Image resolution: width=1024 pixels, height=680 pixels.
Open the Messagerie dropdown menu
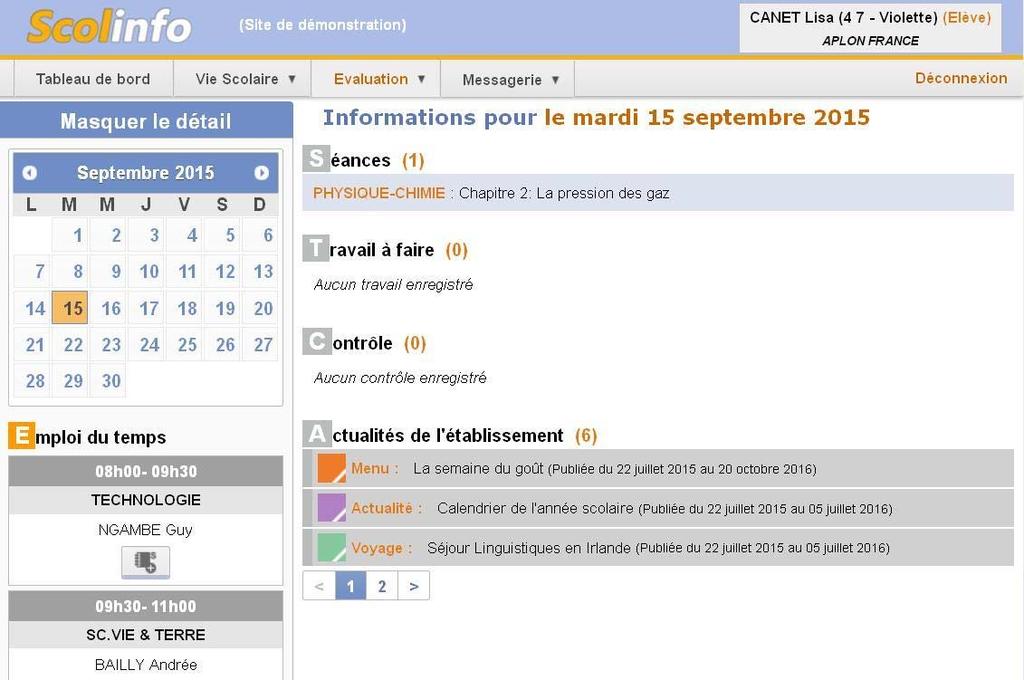[x=512, y=80]
